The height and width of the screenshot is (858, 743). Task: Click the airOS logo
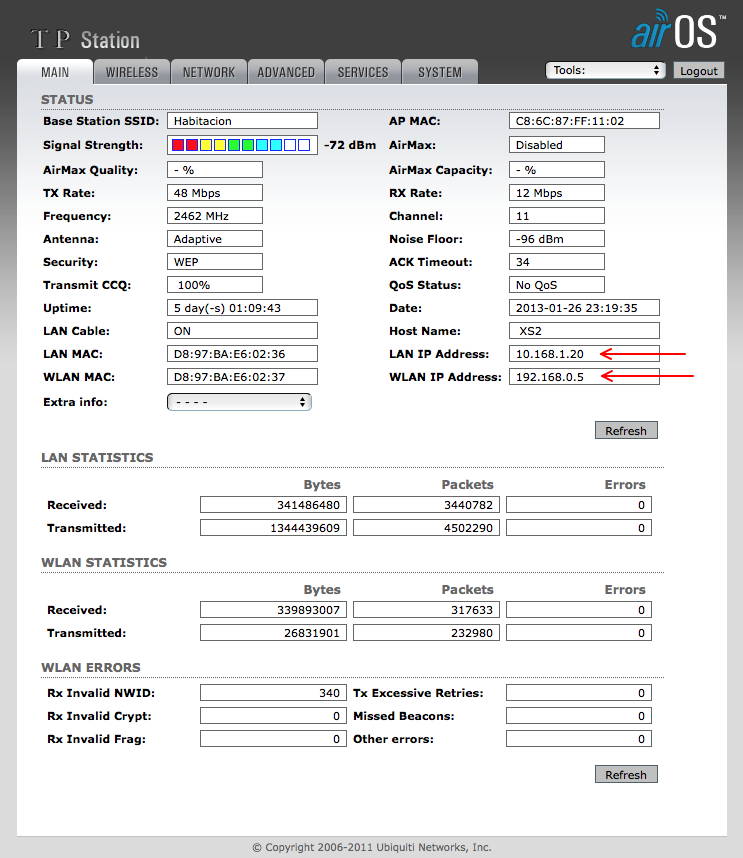coord(677,30)
